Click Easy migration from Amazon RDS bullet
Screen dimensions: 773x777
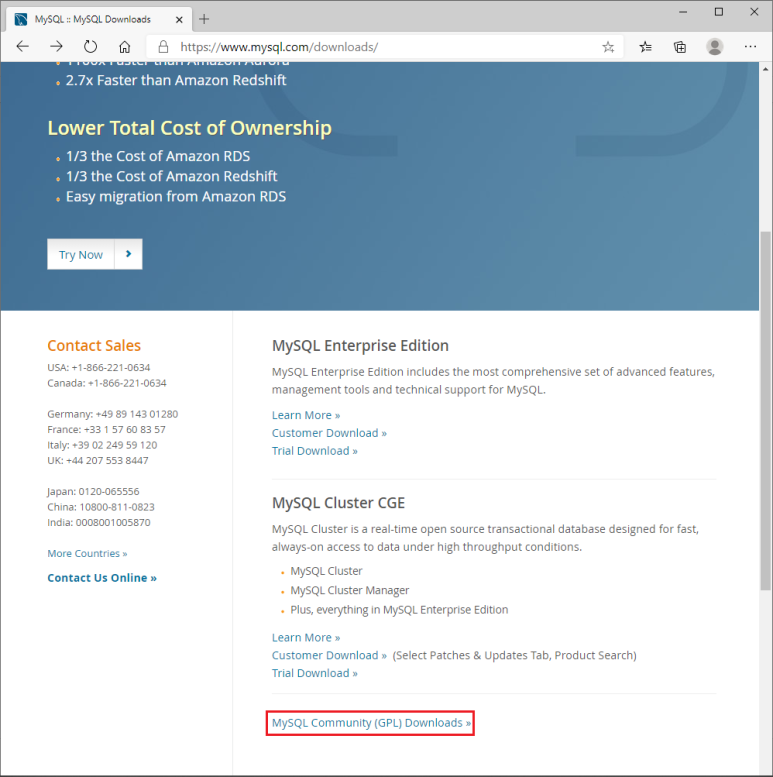coord(176,197)
